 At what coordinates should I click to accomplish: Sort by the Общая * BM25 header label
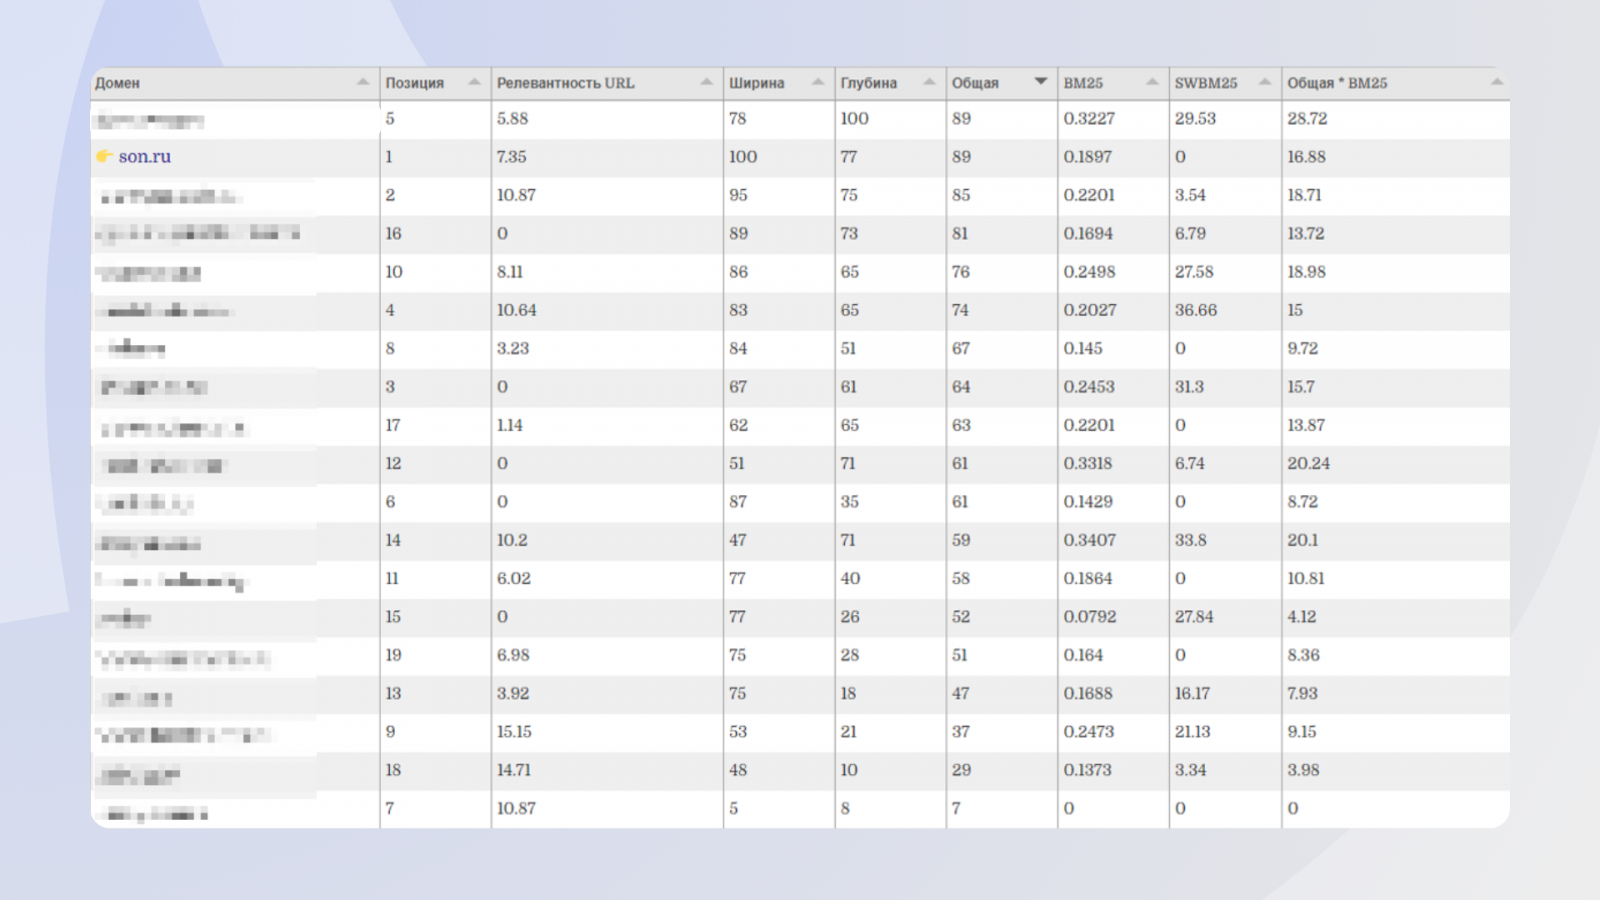(x=1337, y=83)
